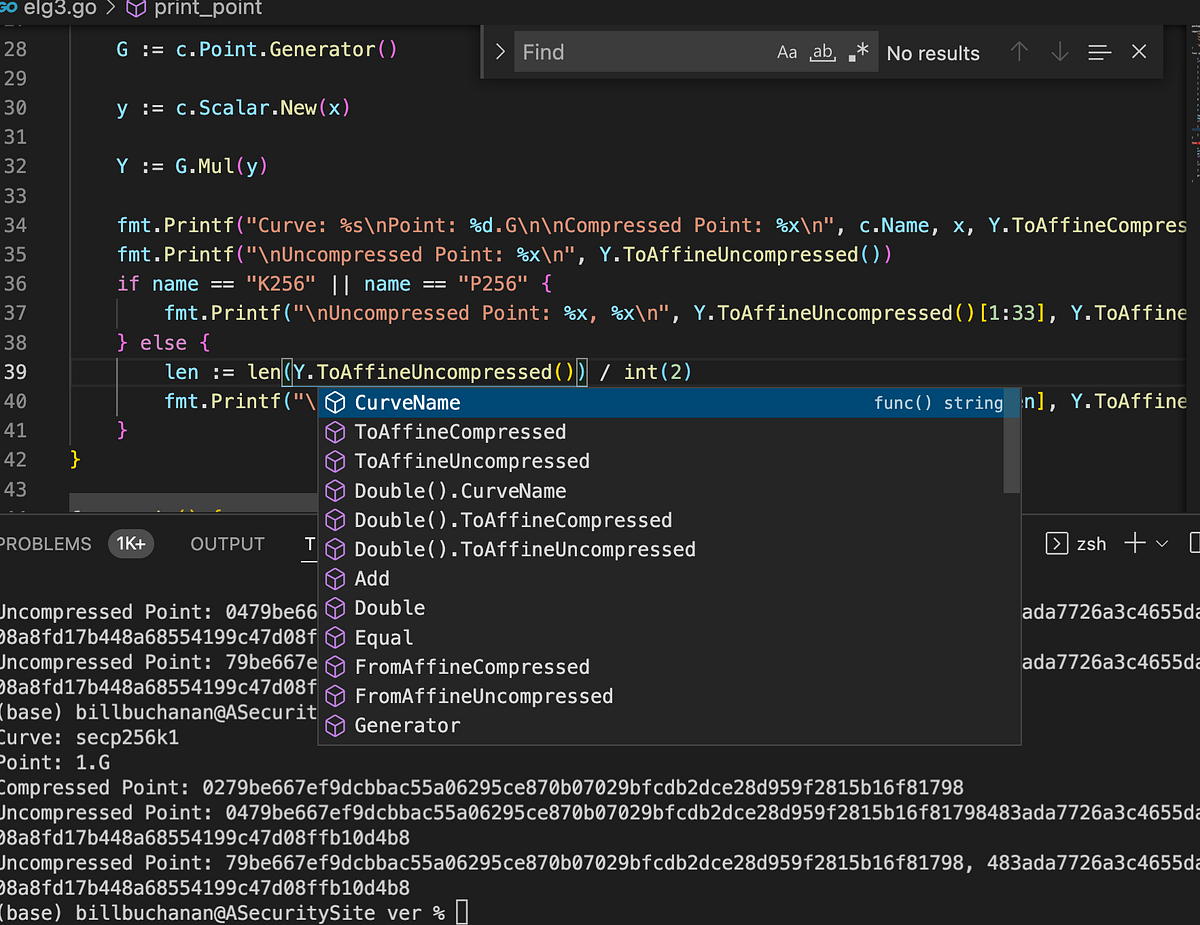Click the icon beside Double().ToAffineUncompressed suggestion

(336, 549)
